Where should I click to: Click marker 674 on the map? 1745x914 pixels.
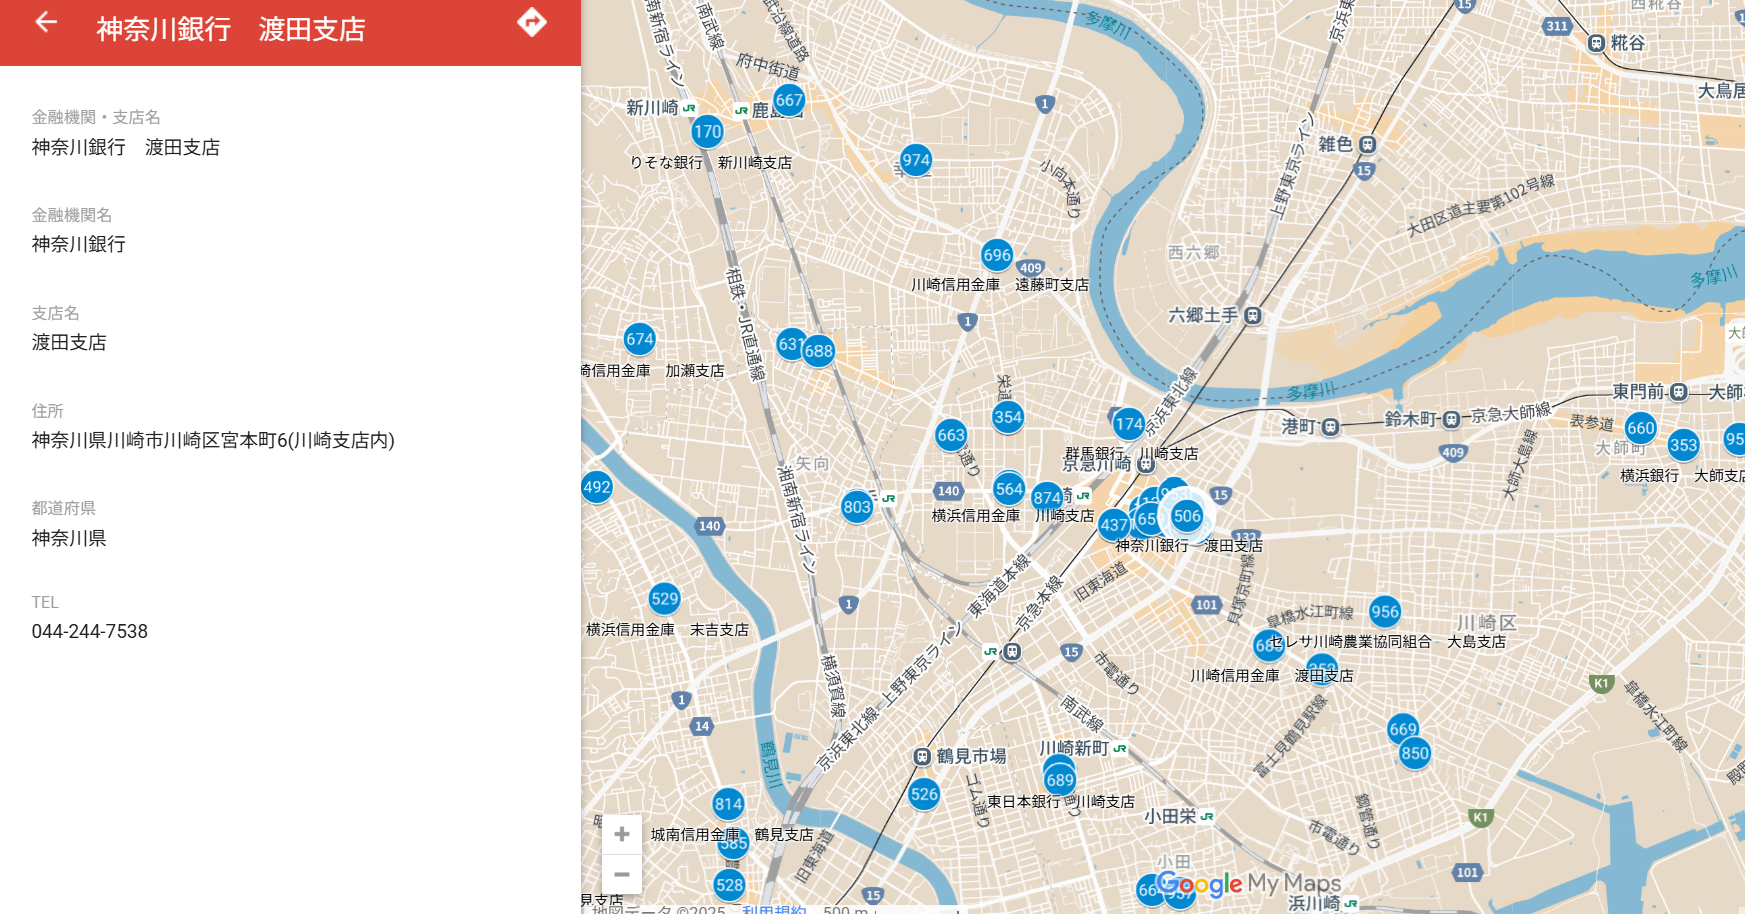tap(639, 339)
